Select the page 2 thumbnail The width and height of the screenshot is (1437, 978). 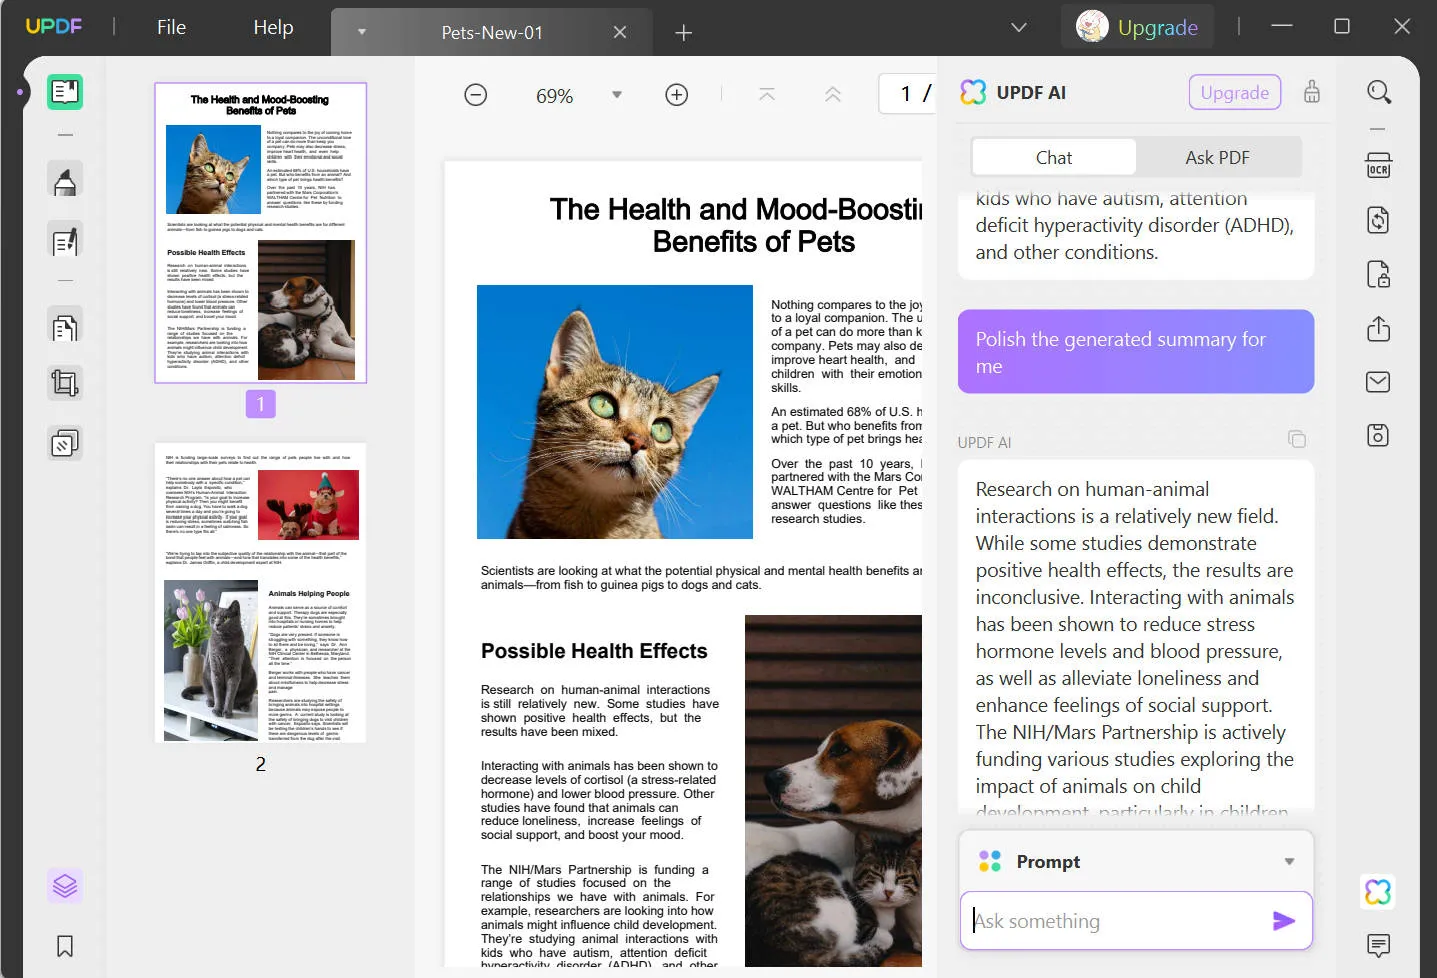click(260, 592)
